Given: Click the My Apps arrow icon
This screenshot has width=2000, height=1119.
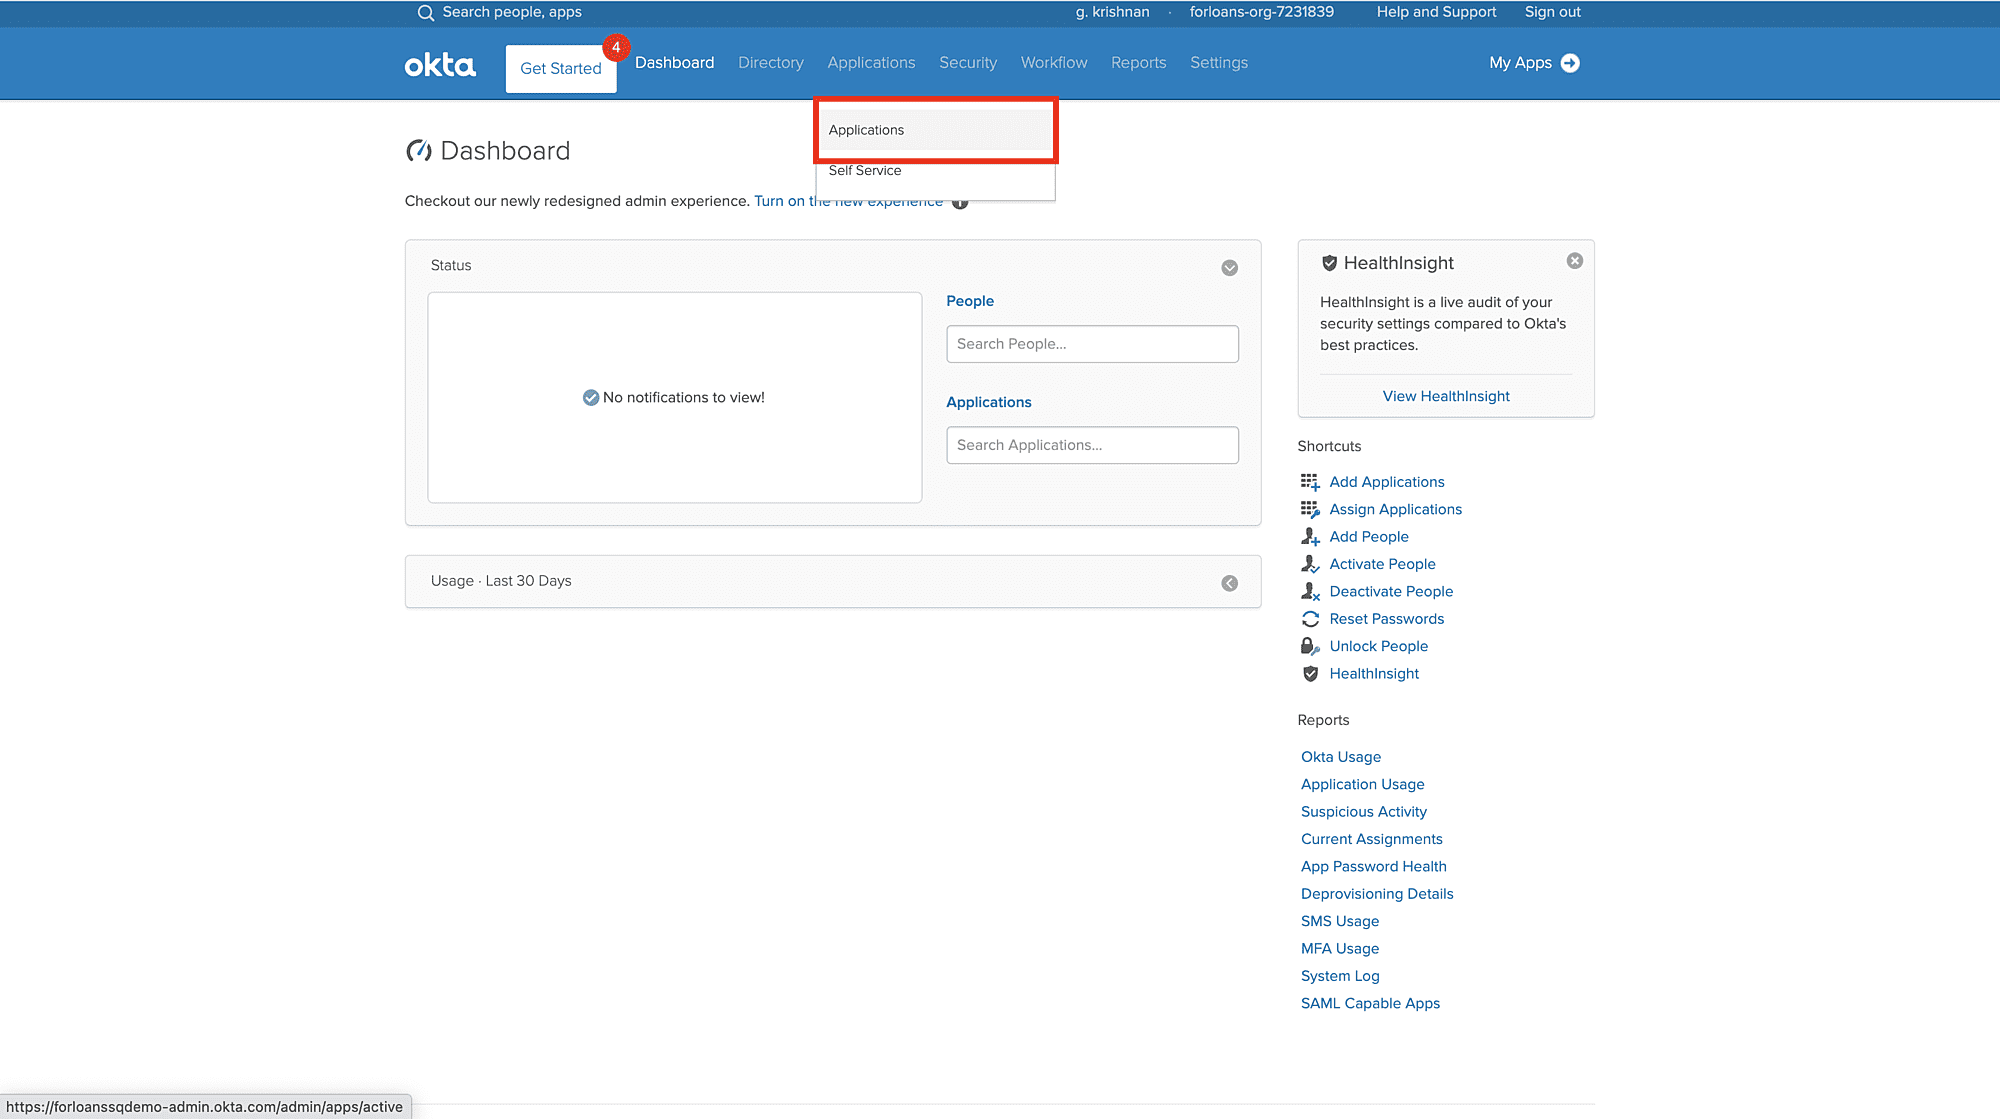Looking at the screenshot, I should [x=1570, y=63].
